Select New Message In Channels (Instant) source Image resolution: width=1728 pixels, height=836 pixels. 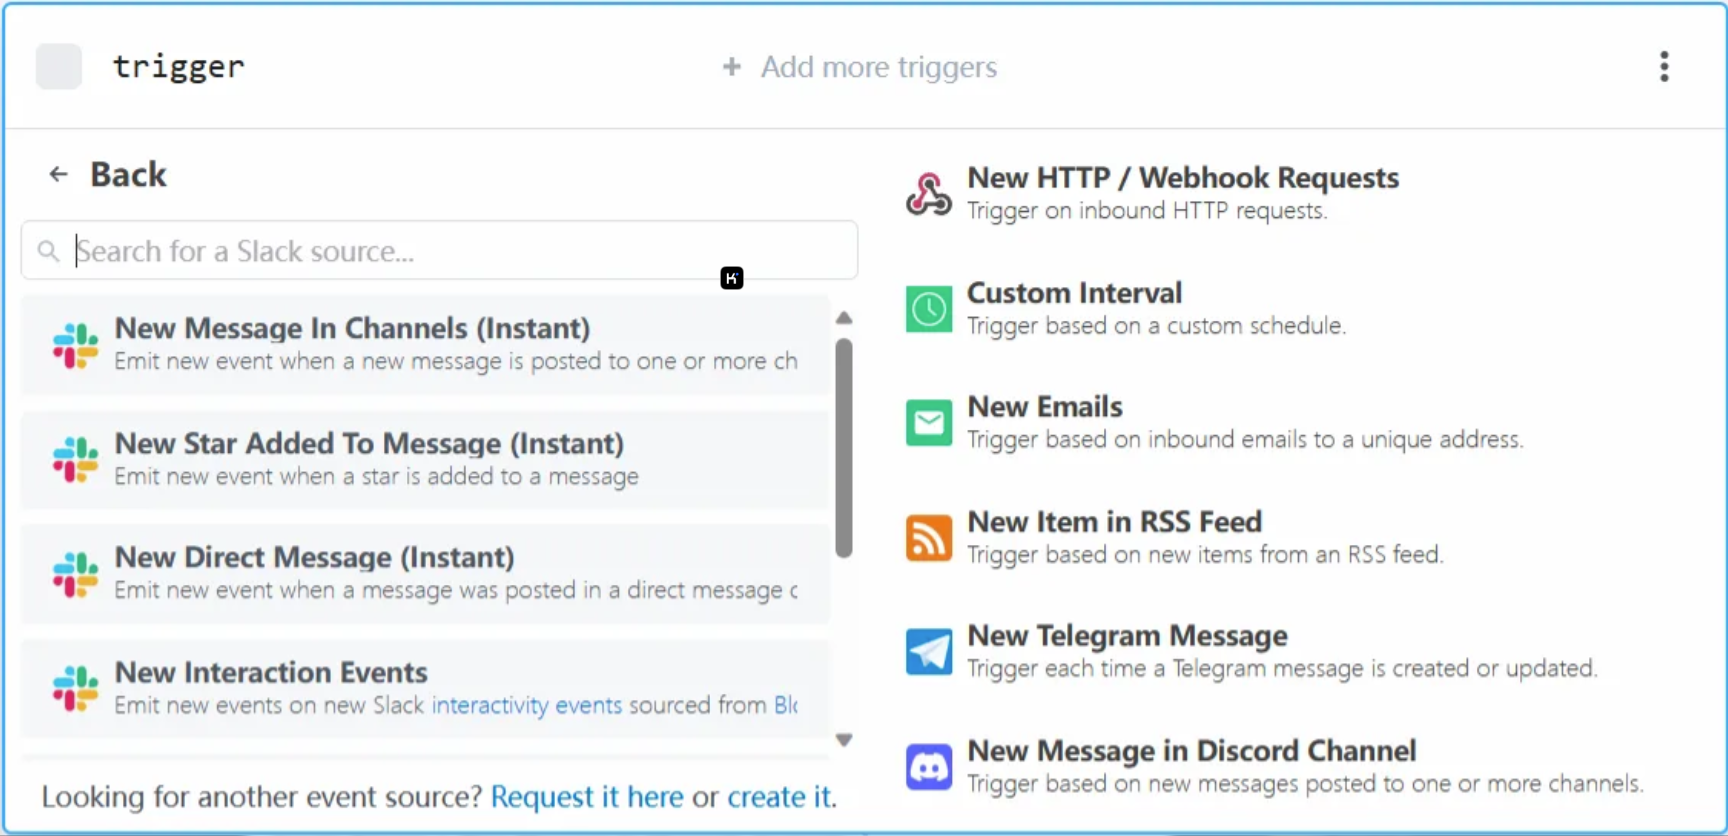425,345
